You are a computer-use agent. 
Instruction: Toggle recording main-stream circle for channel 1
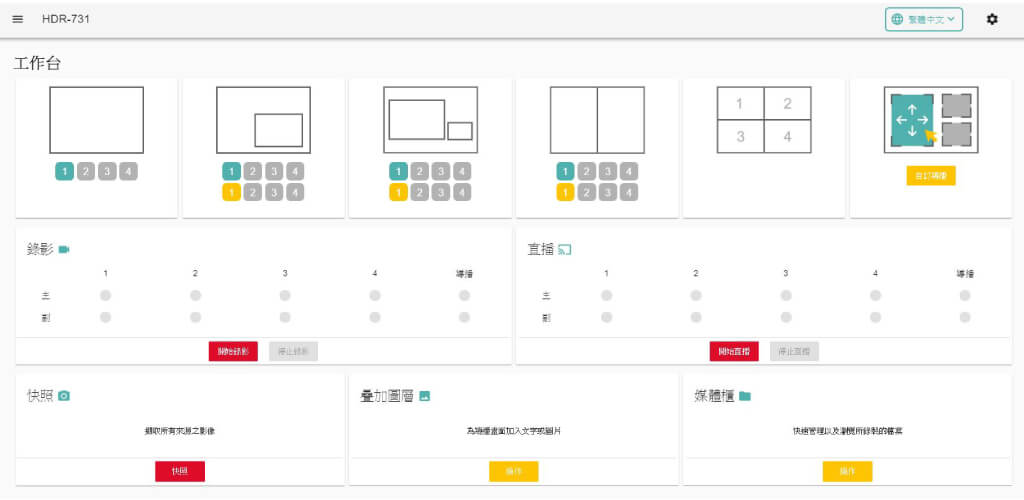[x=105, y=296]
